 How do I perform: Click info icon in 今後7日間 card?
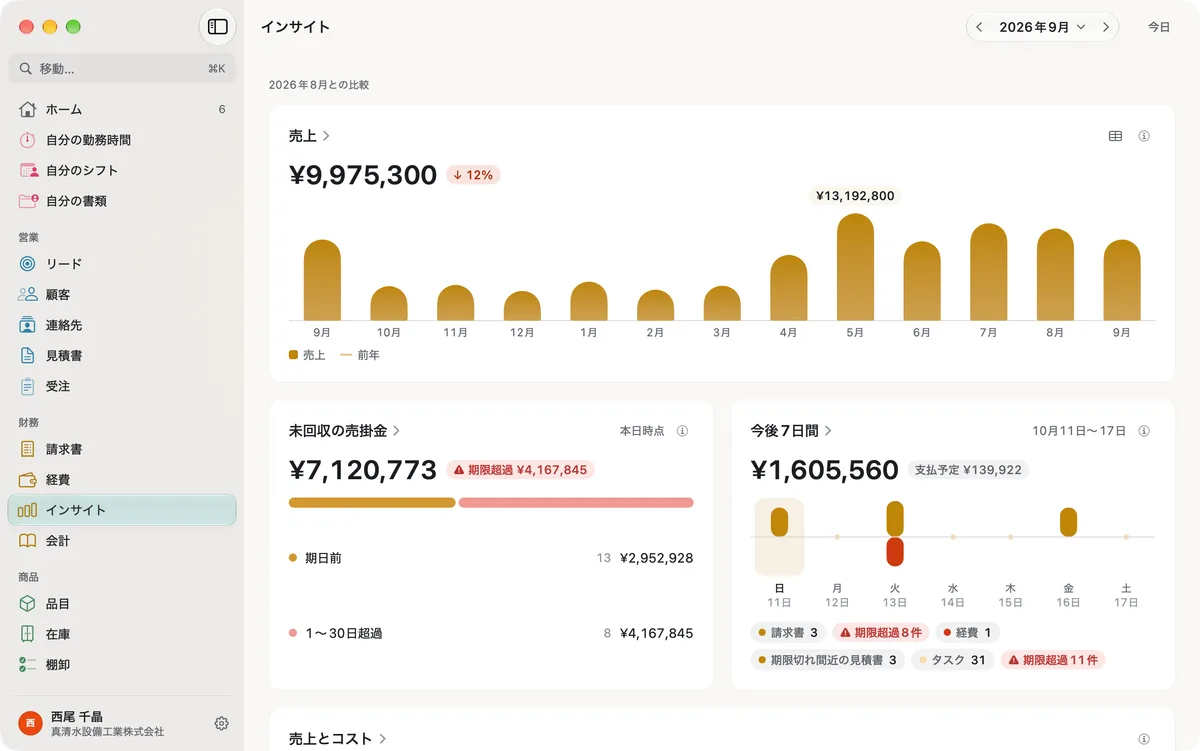[x=1144, y=431]
